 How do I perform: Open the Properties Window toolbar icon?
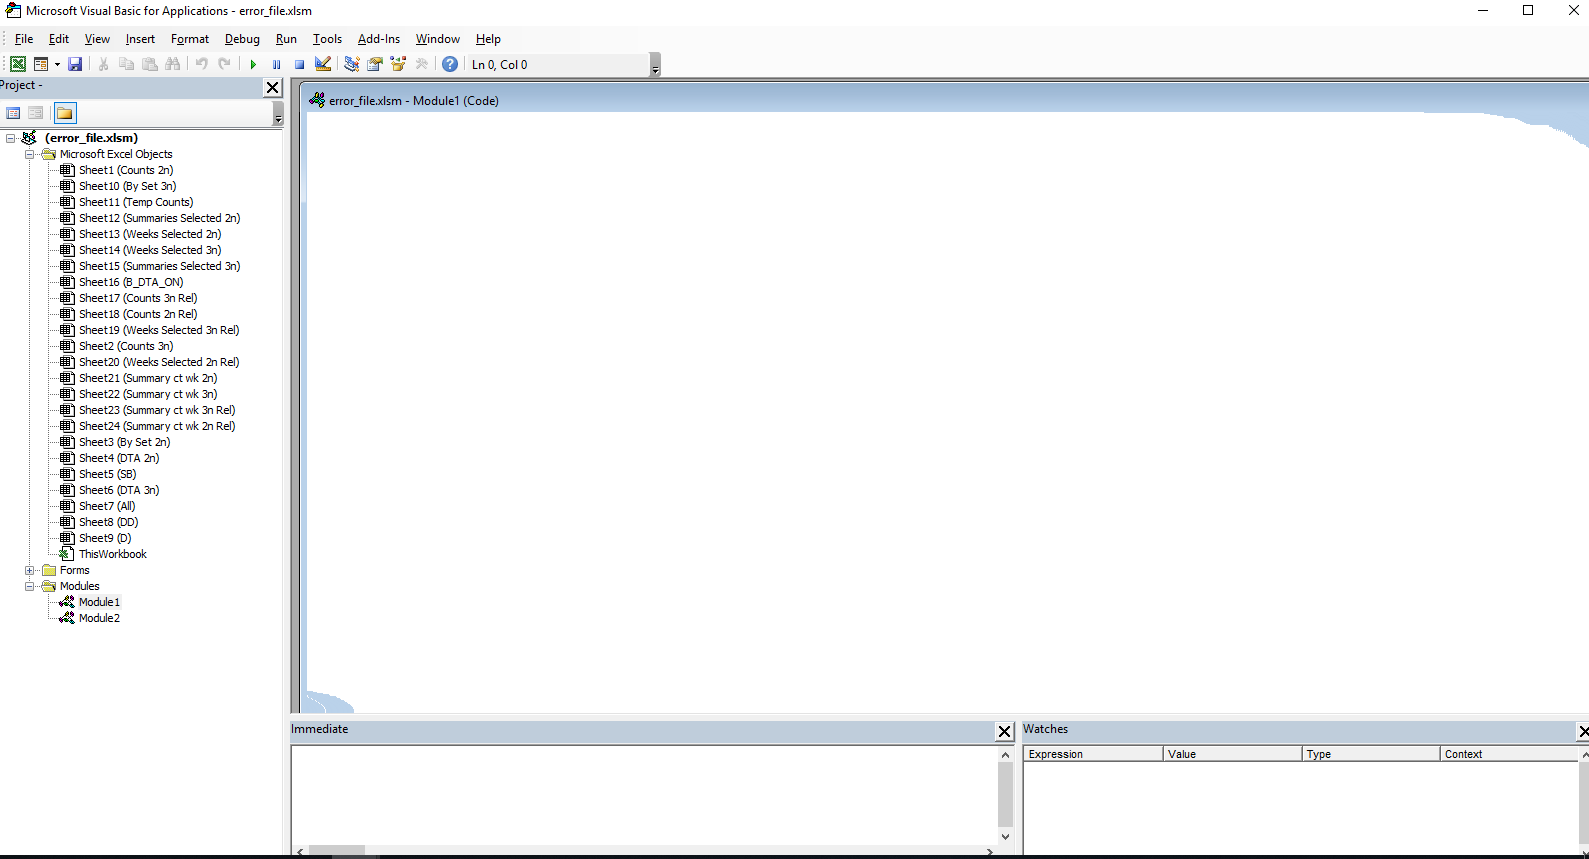click(x=375, y=64)
